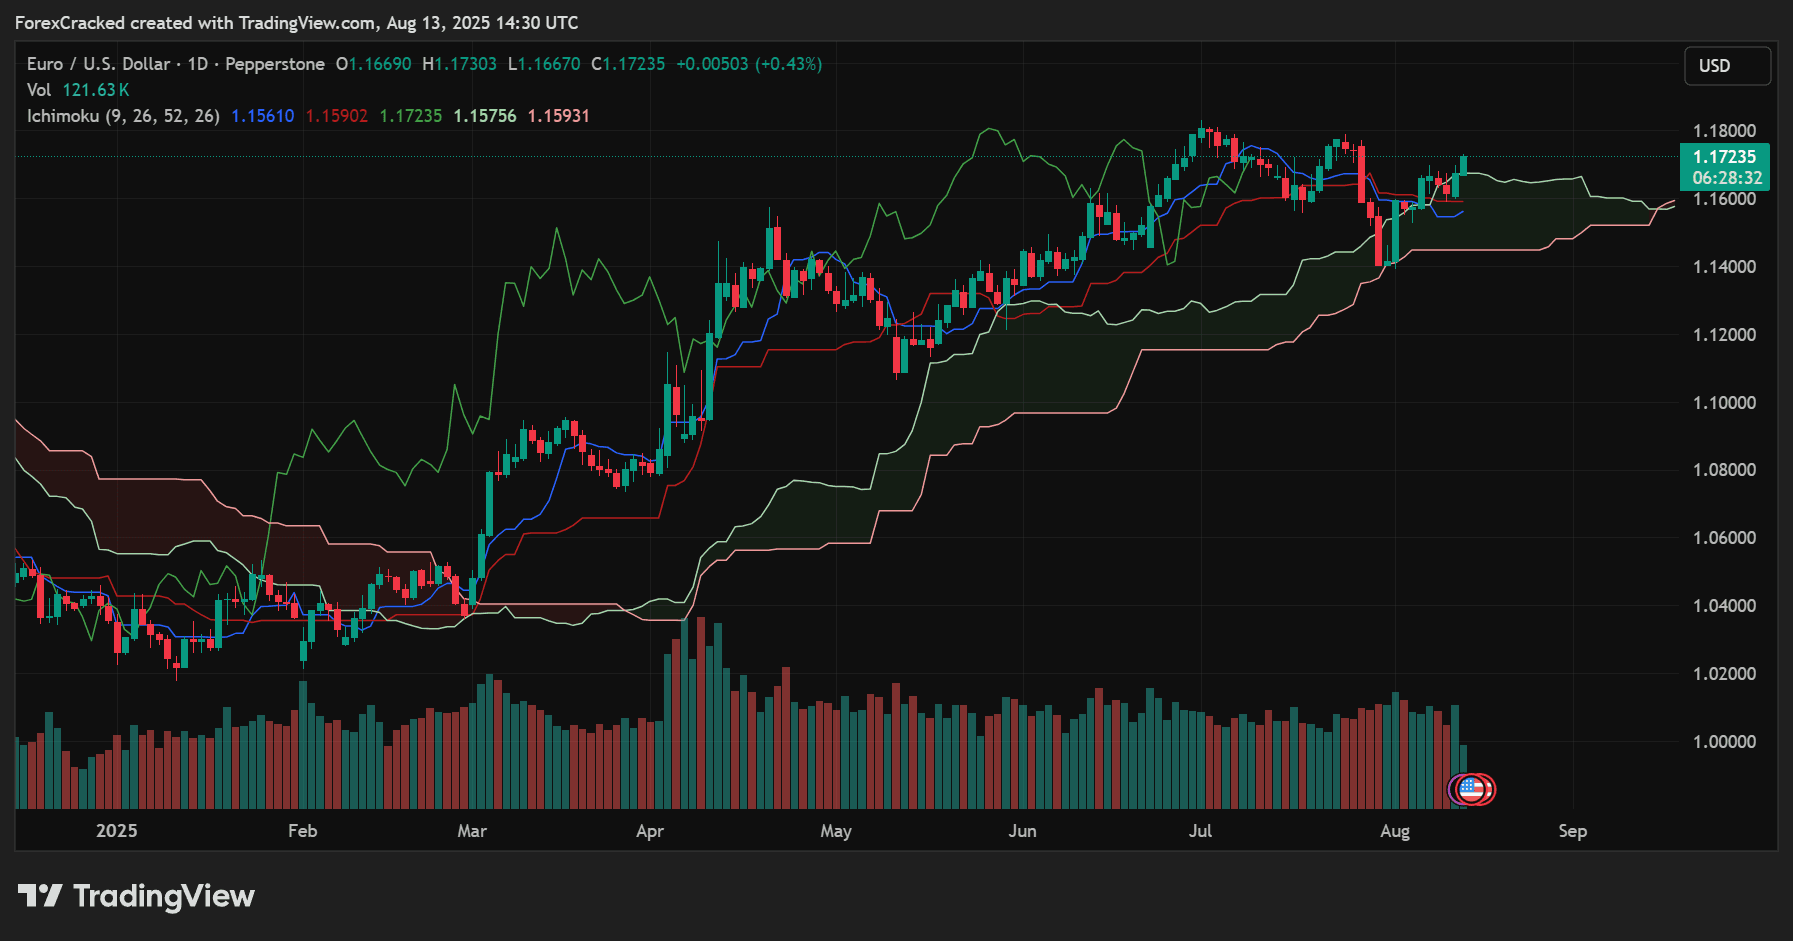Click the Sep label on the time axis
This screenshot has height=941, width=1793.
pos(1572,831)
